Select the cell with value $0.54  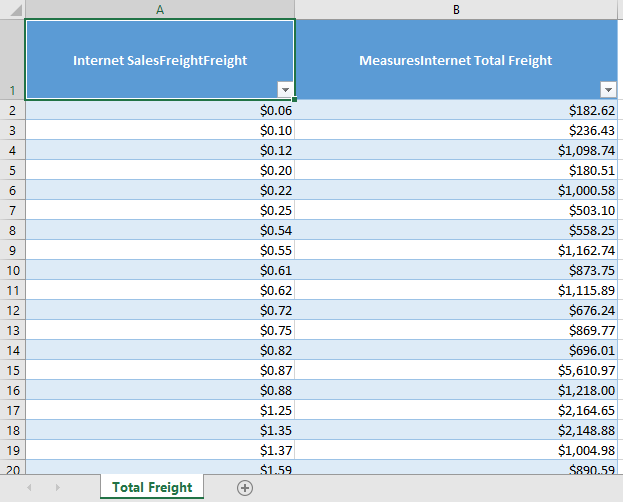point(160,230)
